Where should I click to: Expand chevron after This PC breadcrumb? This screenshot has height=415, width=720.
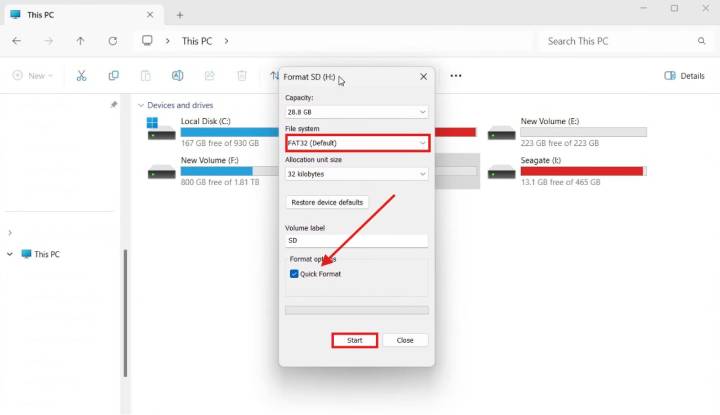[x=226, y=41]
